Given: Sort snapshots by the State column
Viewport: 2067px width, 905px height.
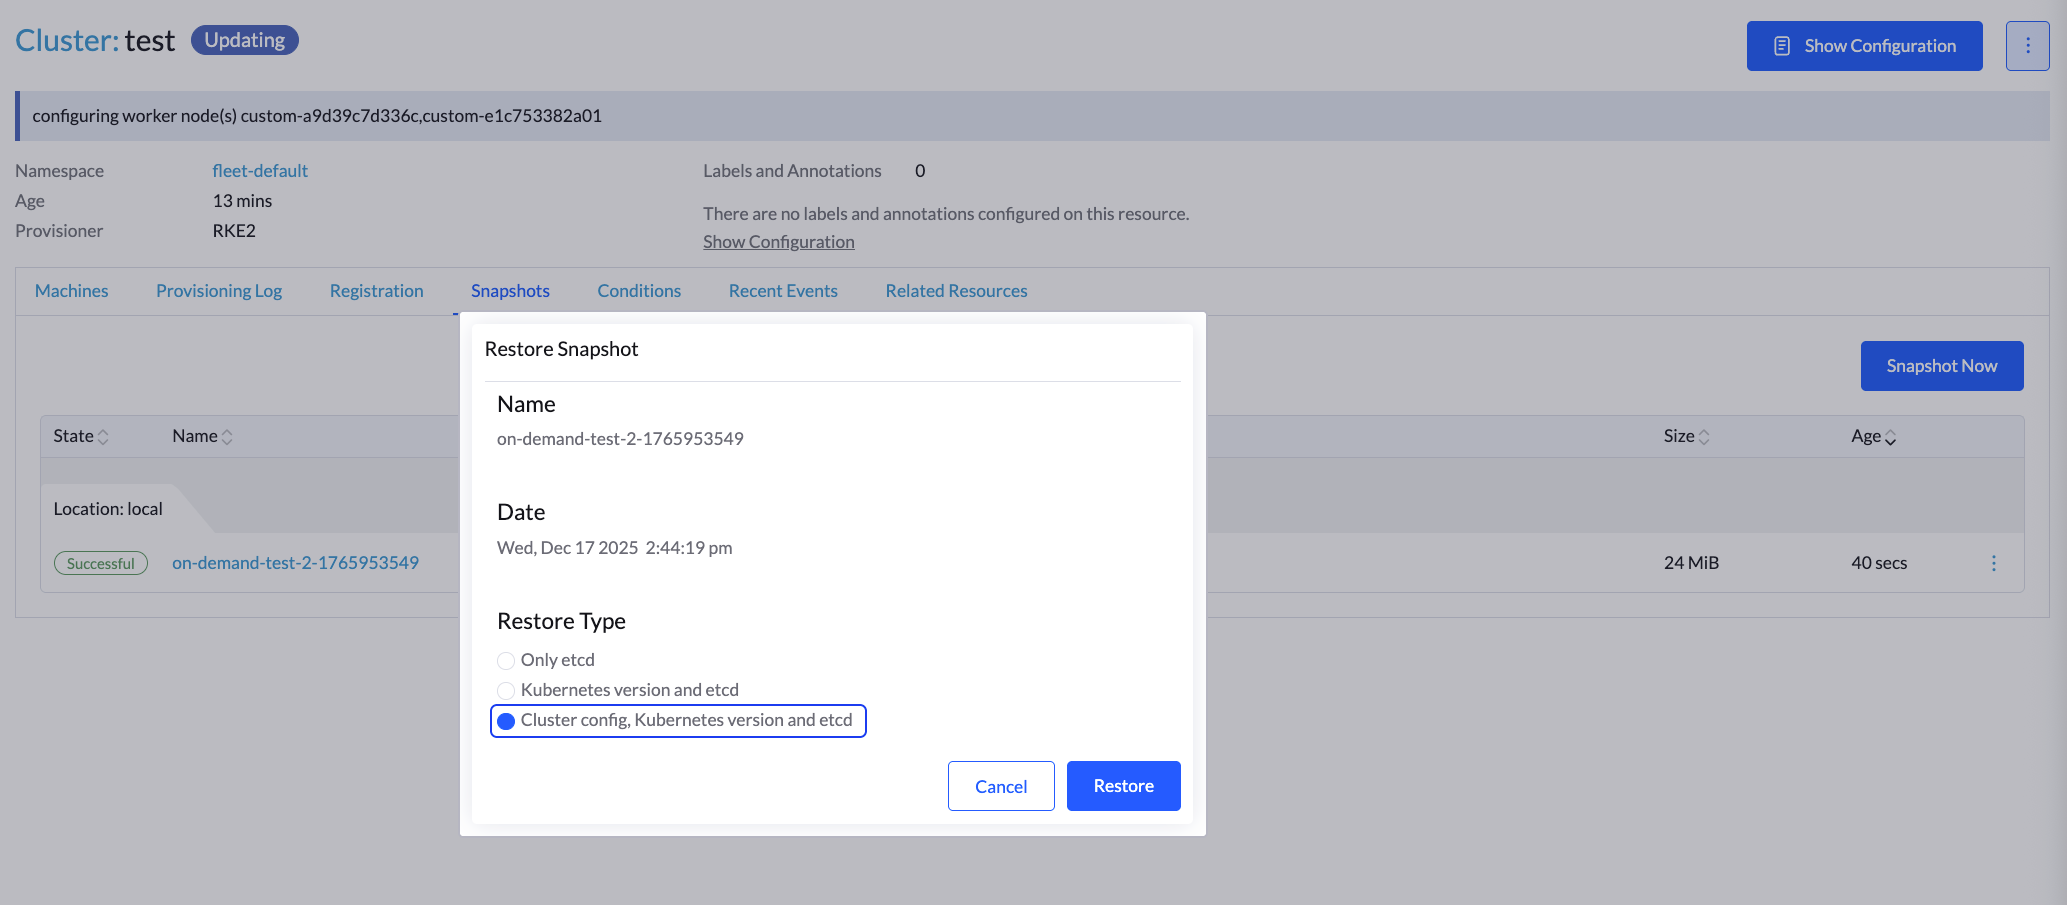Looking at the screenshot, I should click(81, 436).
